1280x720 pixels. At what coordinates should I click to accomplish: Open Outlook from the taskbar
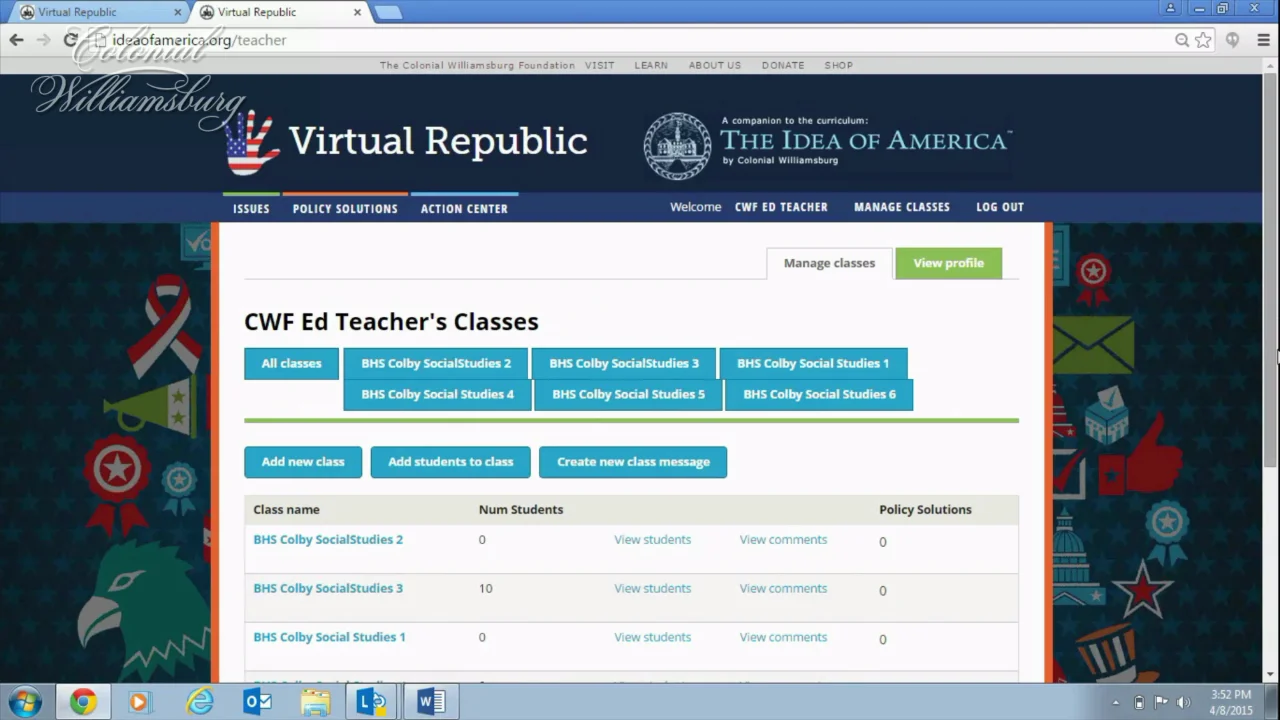(257, 702)
